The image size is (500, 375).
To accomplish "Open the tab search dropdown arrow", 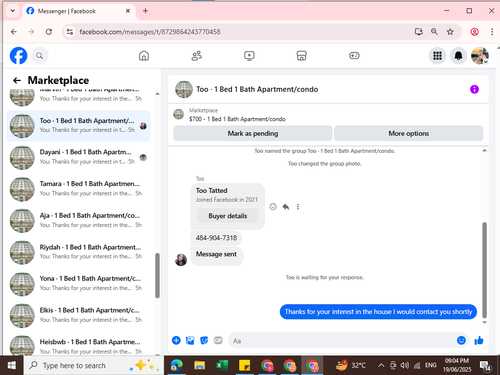I will pos(12,11).
